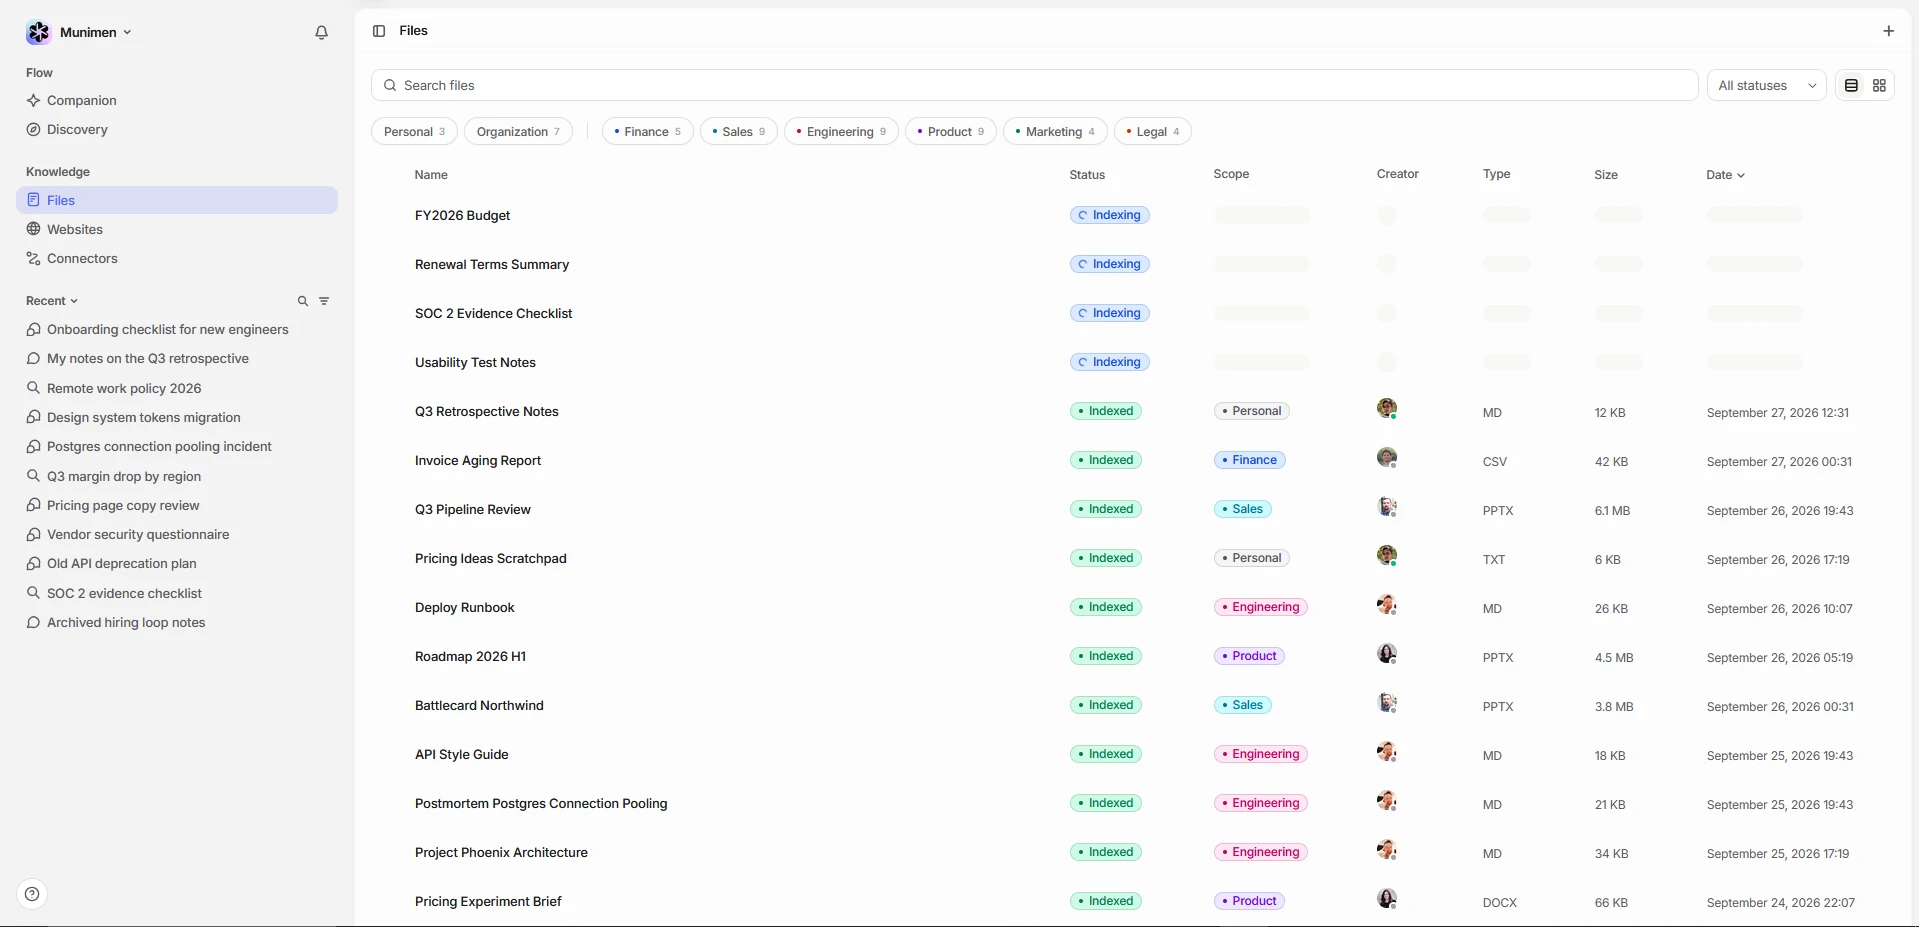Image resolution: width=1919 pixels, height=927 pixels.
Task: Click the creator avatar for Project Phoenix Architecture
Action: (1386, 849)
